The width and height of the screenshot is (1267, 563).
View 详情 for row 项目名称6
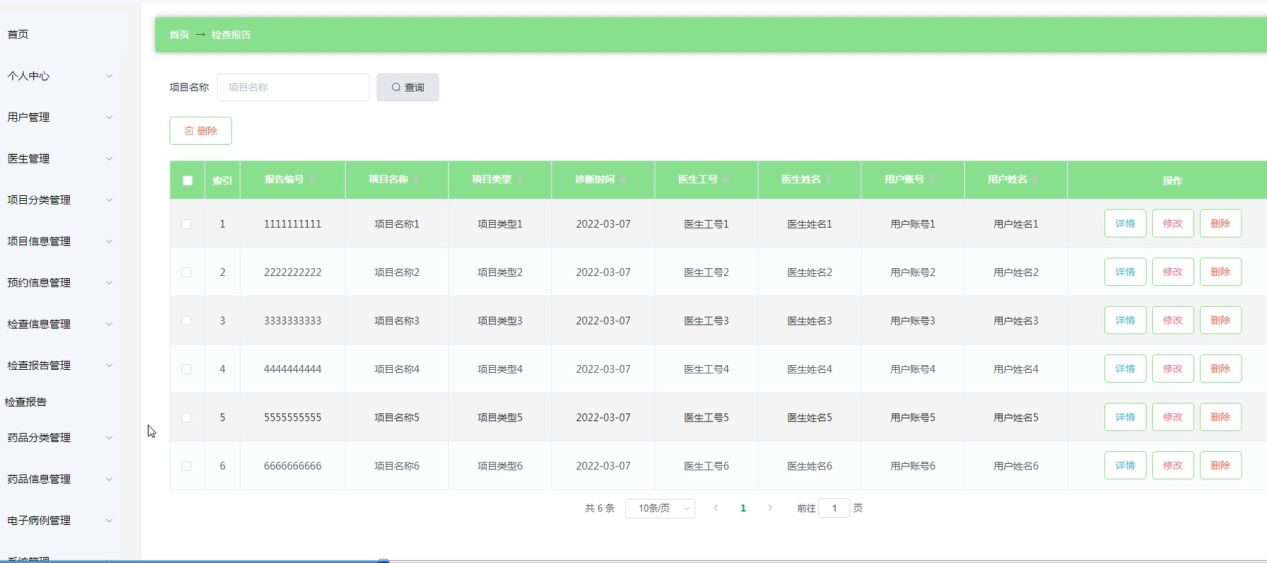[1125, 465]
